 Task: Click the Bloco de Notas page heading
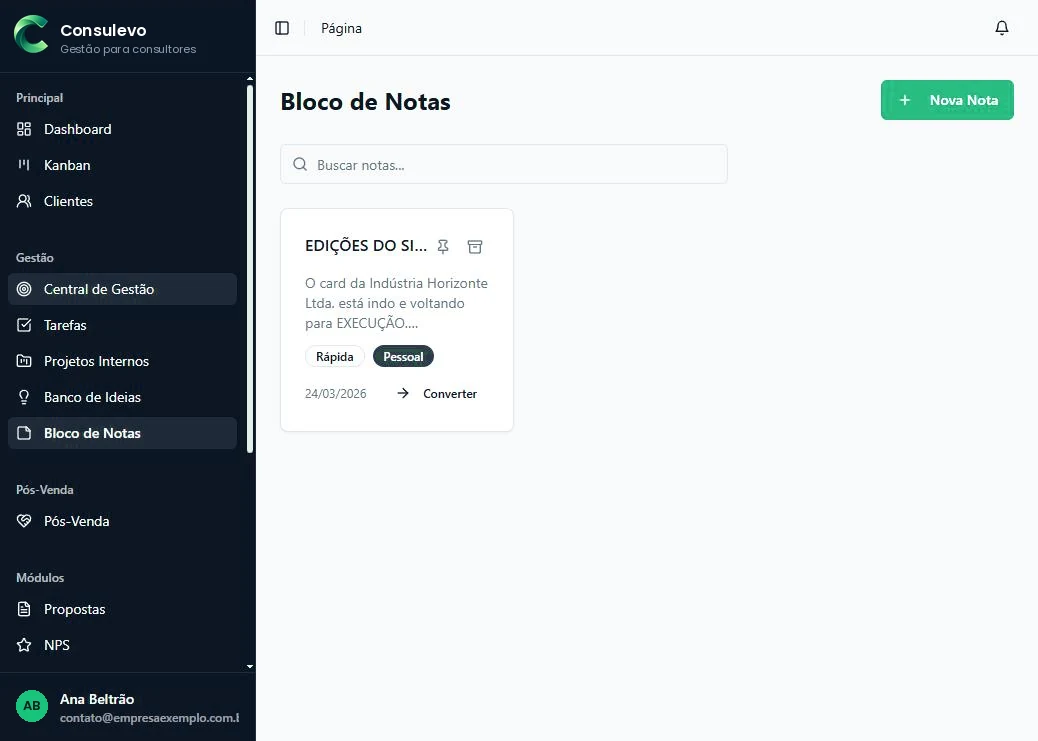[x=365, y=101]
